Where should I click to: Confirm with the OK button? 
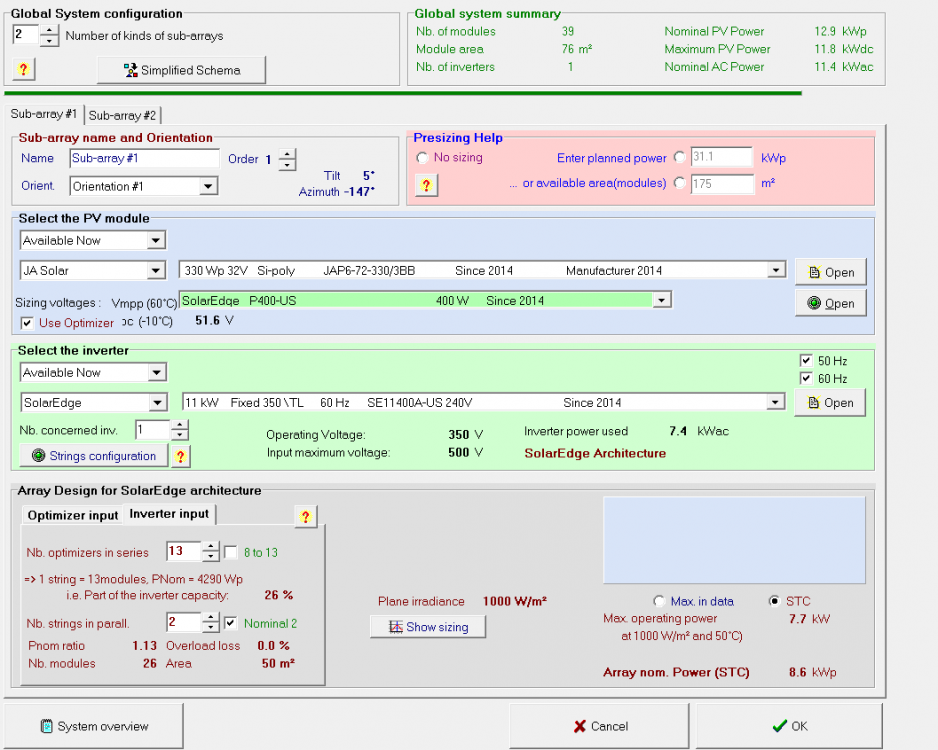[x=789, y=726]
